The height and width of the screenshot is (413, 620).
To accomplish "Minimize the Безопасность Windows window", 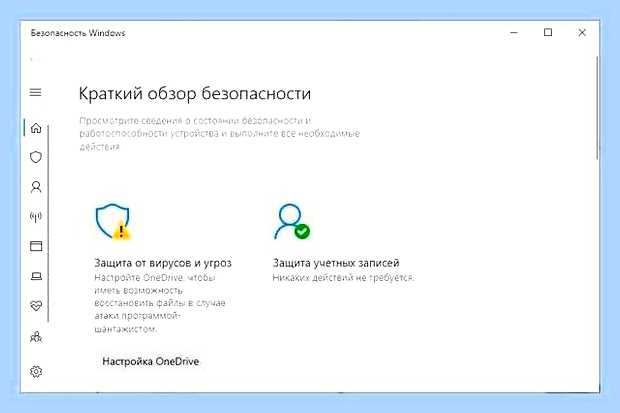I will point(514,32).
